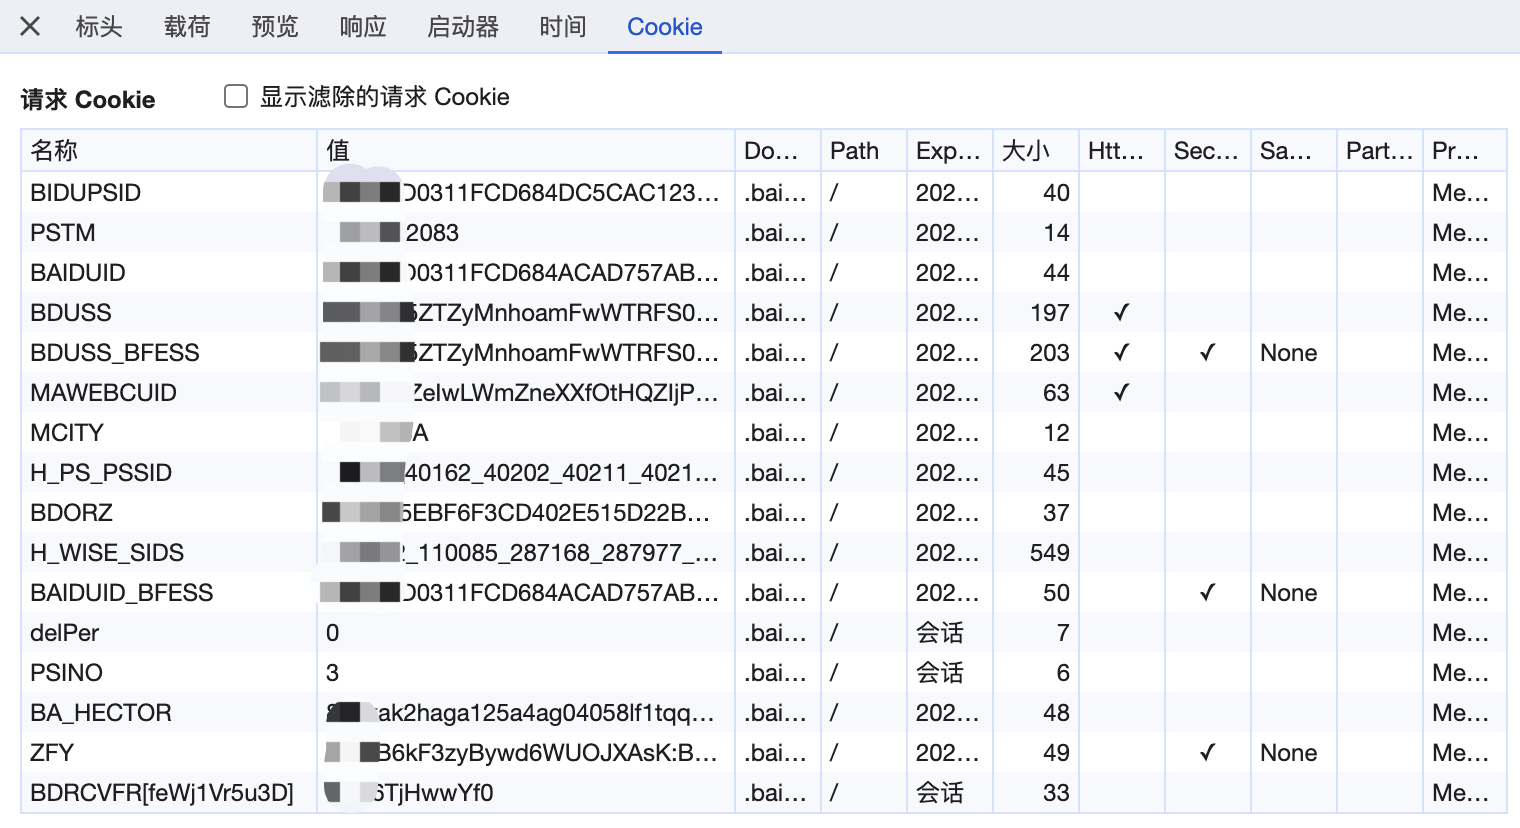Click SameSite None value for BAIDUID_BFESS

point(1288,593)
